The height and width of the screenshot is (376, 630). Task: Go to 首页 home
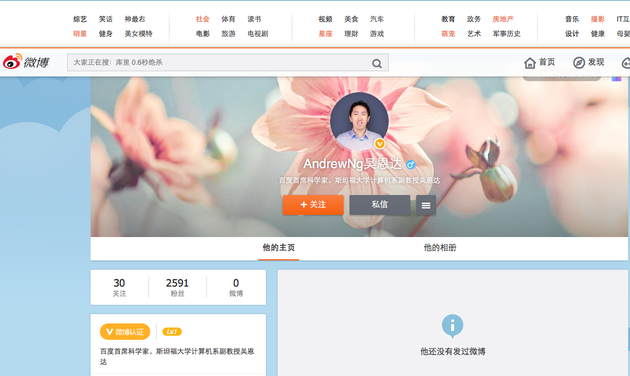click(x=539, y=62)
